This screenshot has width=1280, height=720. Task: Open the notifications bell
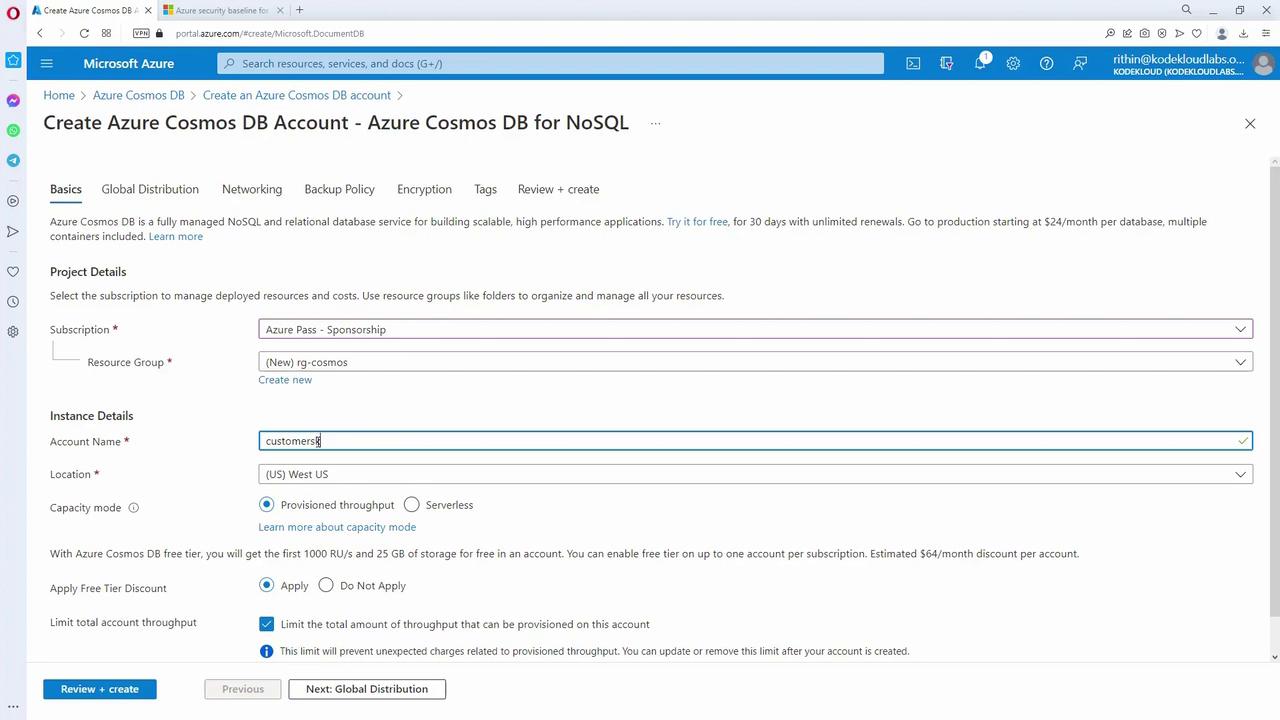(x=980, y=63)
